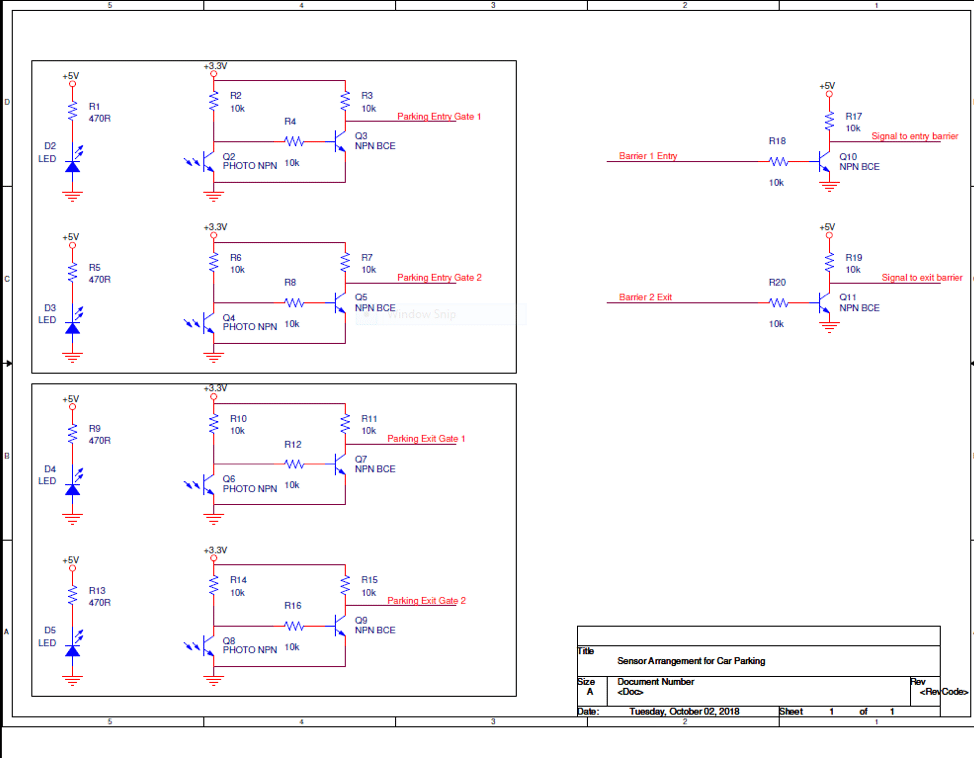Viewport: 974px width, 758px height.
Task: Select the Parking Entry Gate 1 net label
Action: click(x=438, y=116)
